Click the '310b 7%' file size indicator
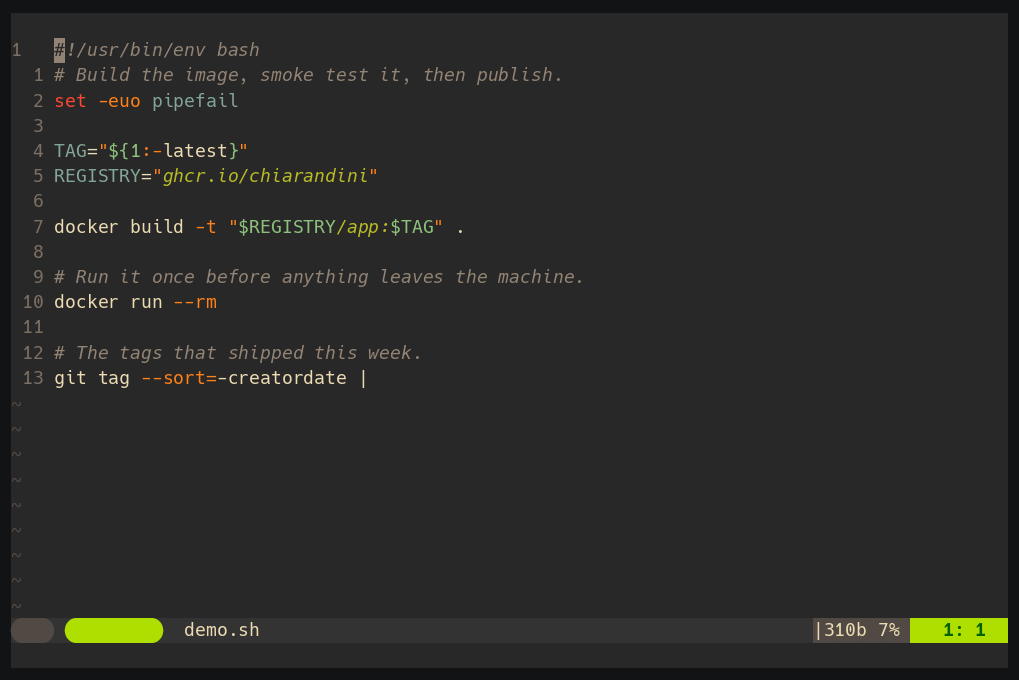 pyautogui.click(x=862, y=630)
